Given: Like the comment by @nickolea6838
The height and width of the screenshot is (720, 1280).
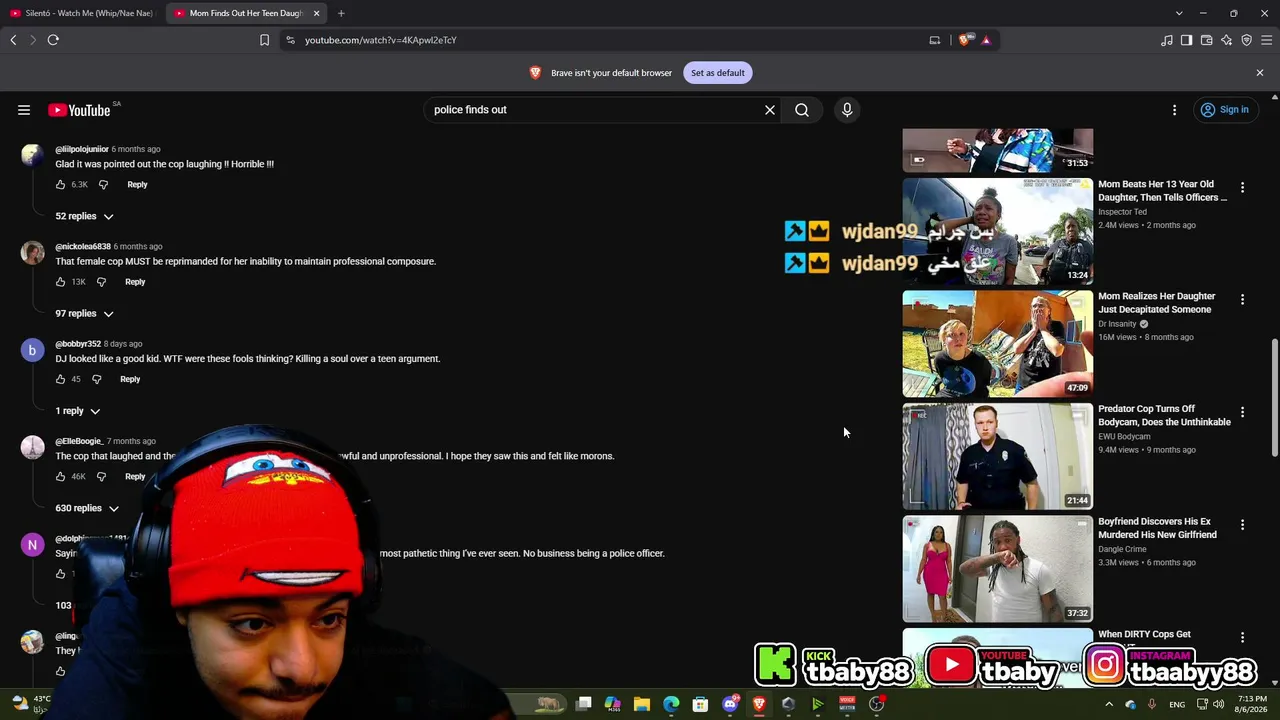Looking at the screenshot, I should point(61,282).
